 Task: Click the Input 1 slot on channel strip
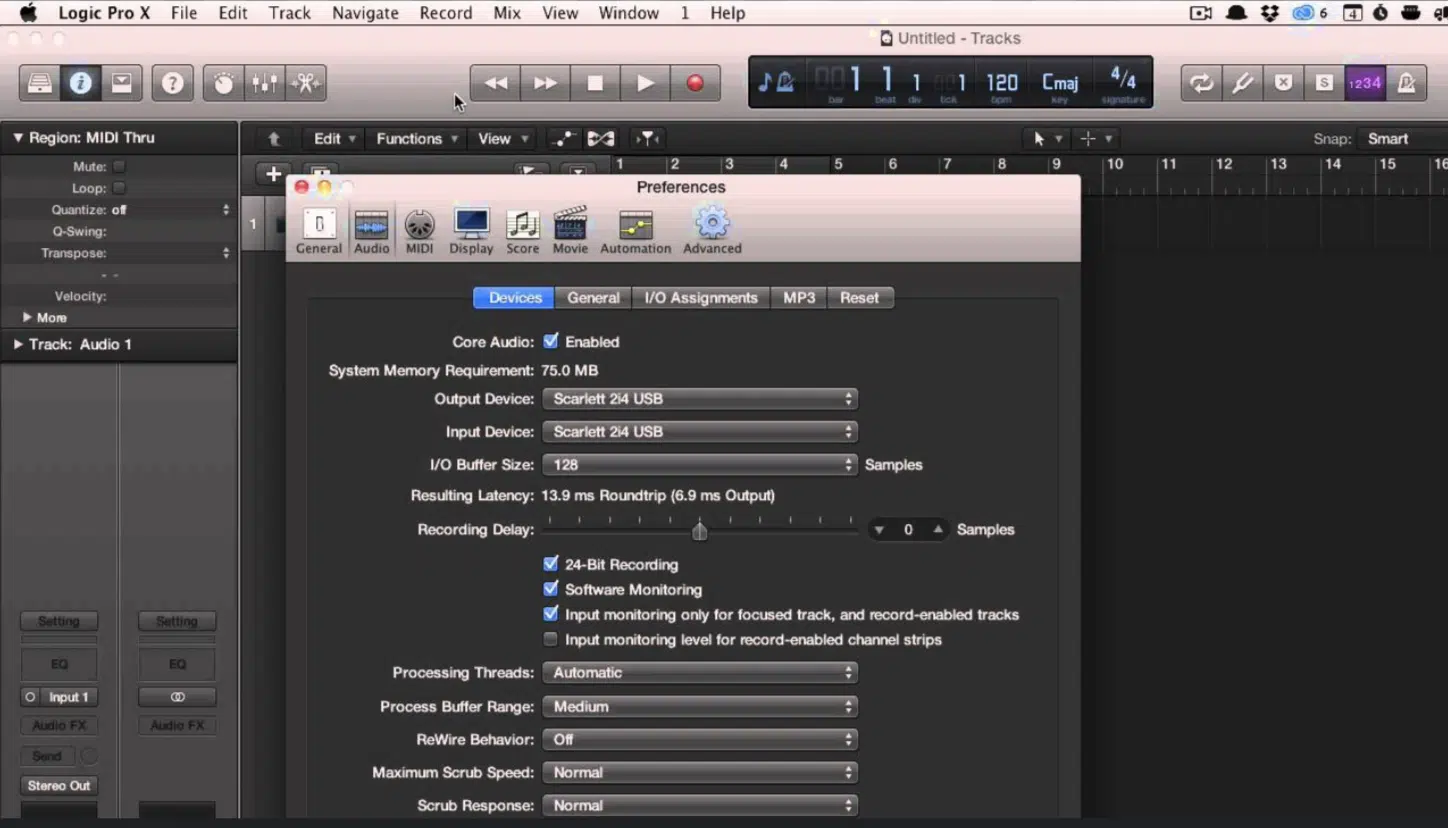point(68,697)
